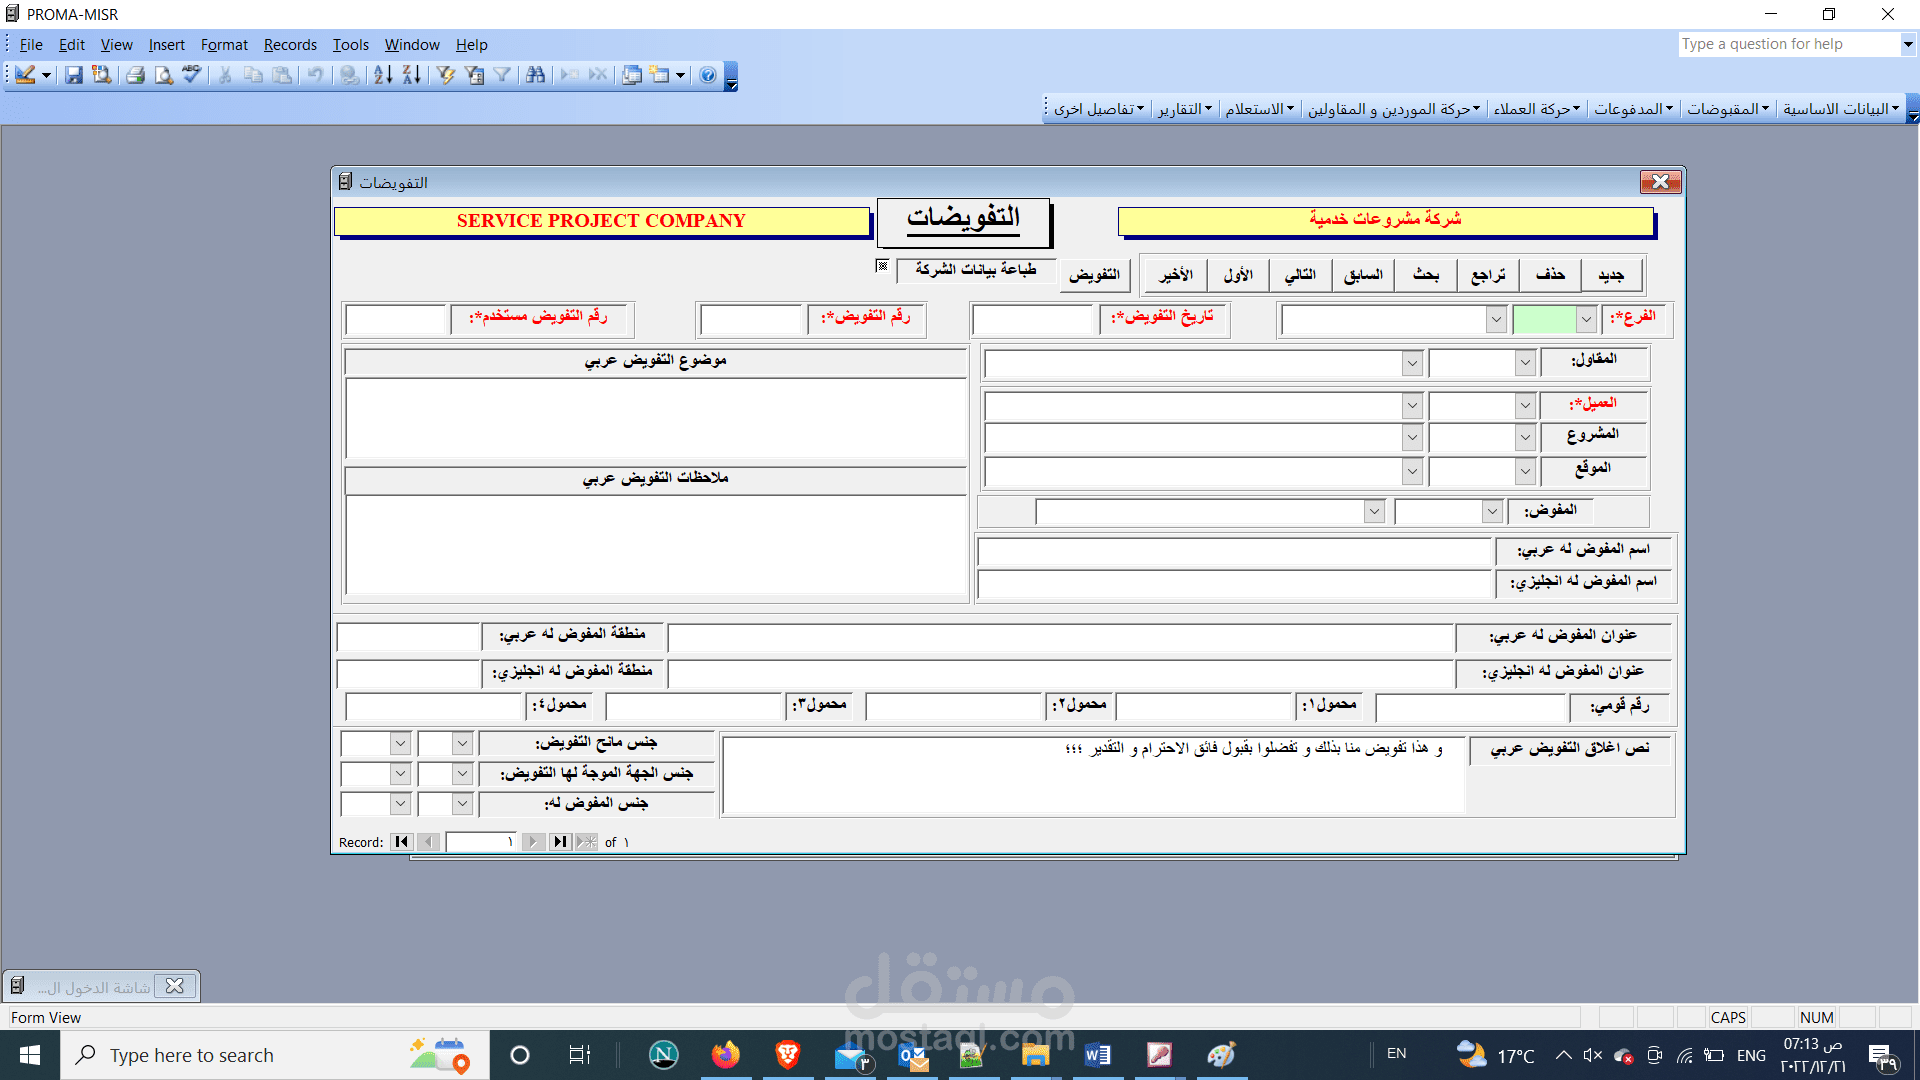Open the File menu
This screenshot has height=1080, width=1920.
[x=31, y=45]
